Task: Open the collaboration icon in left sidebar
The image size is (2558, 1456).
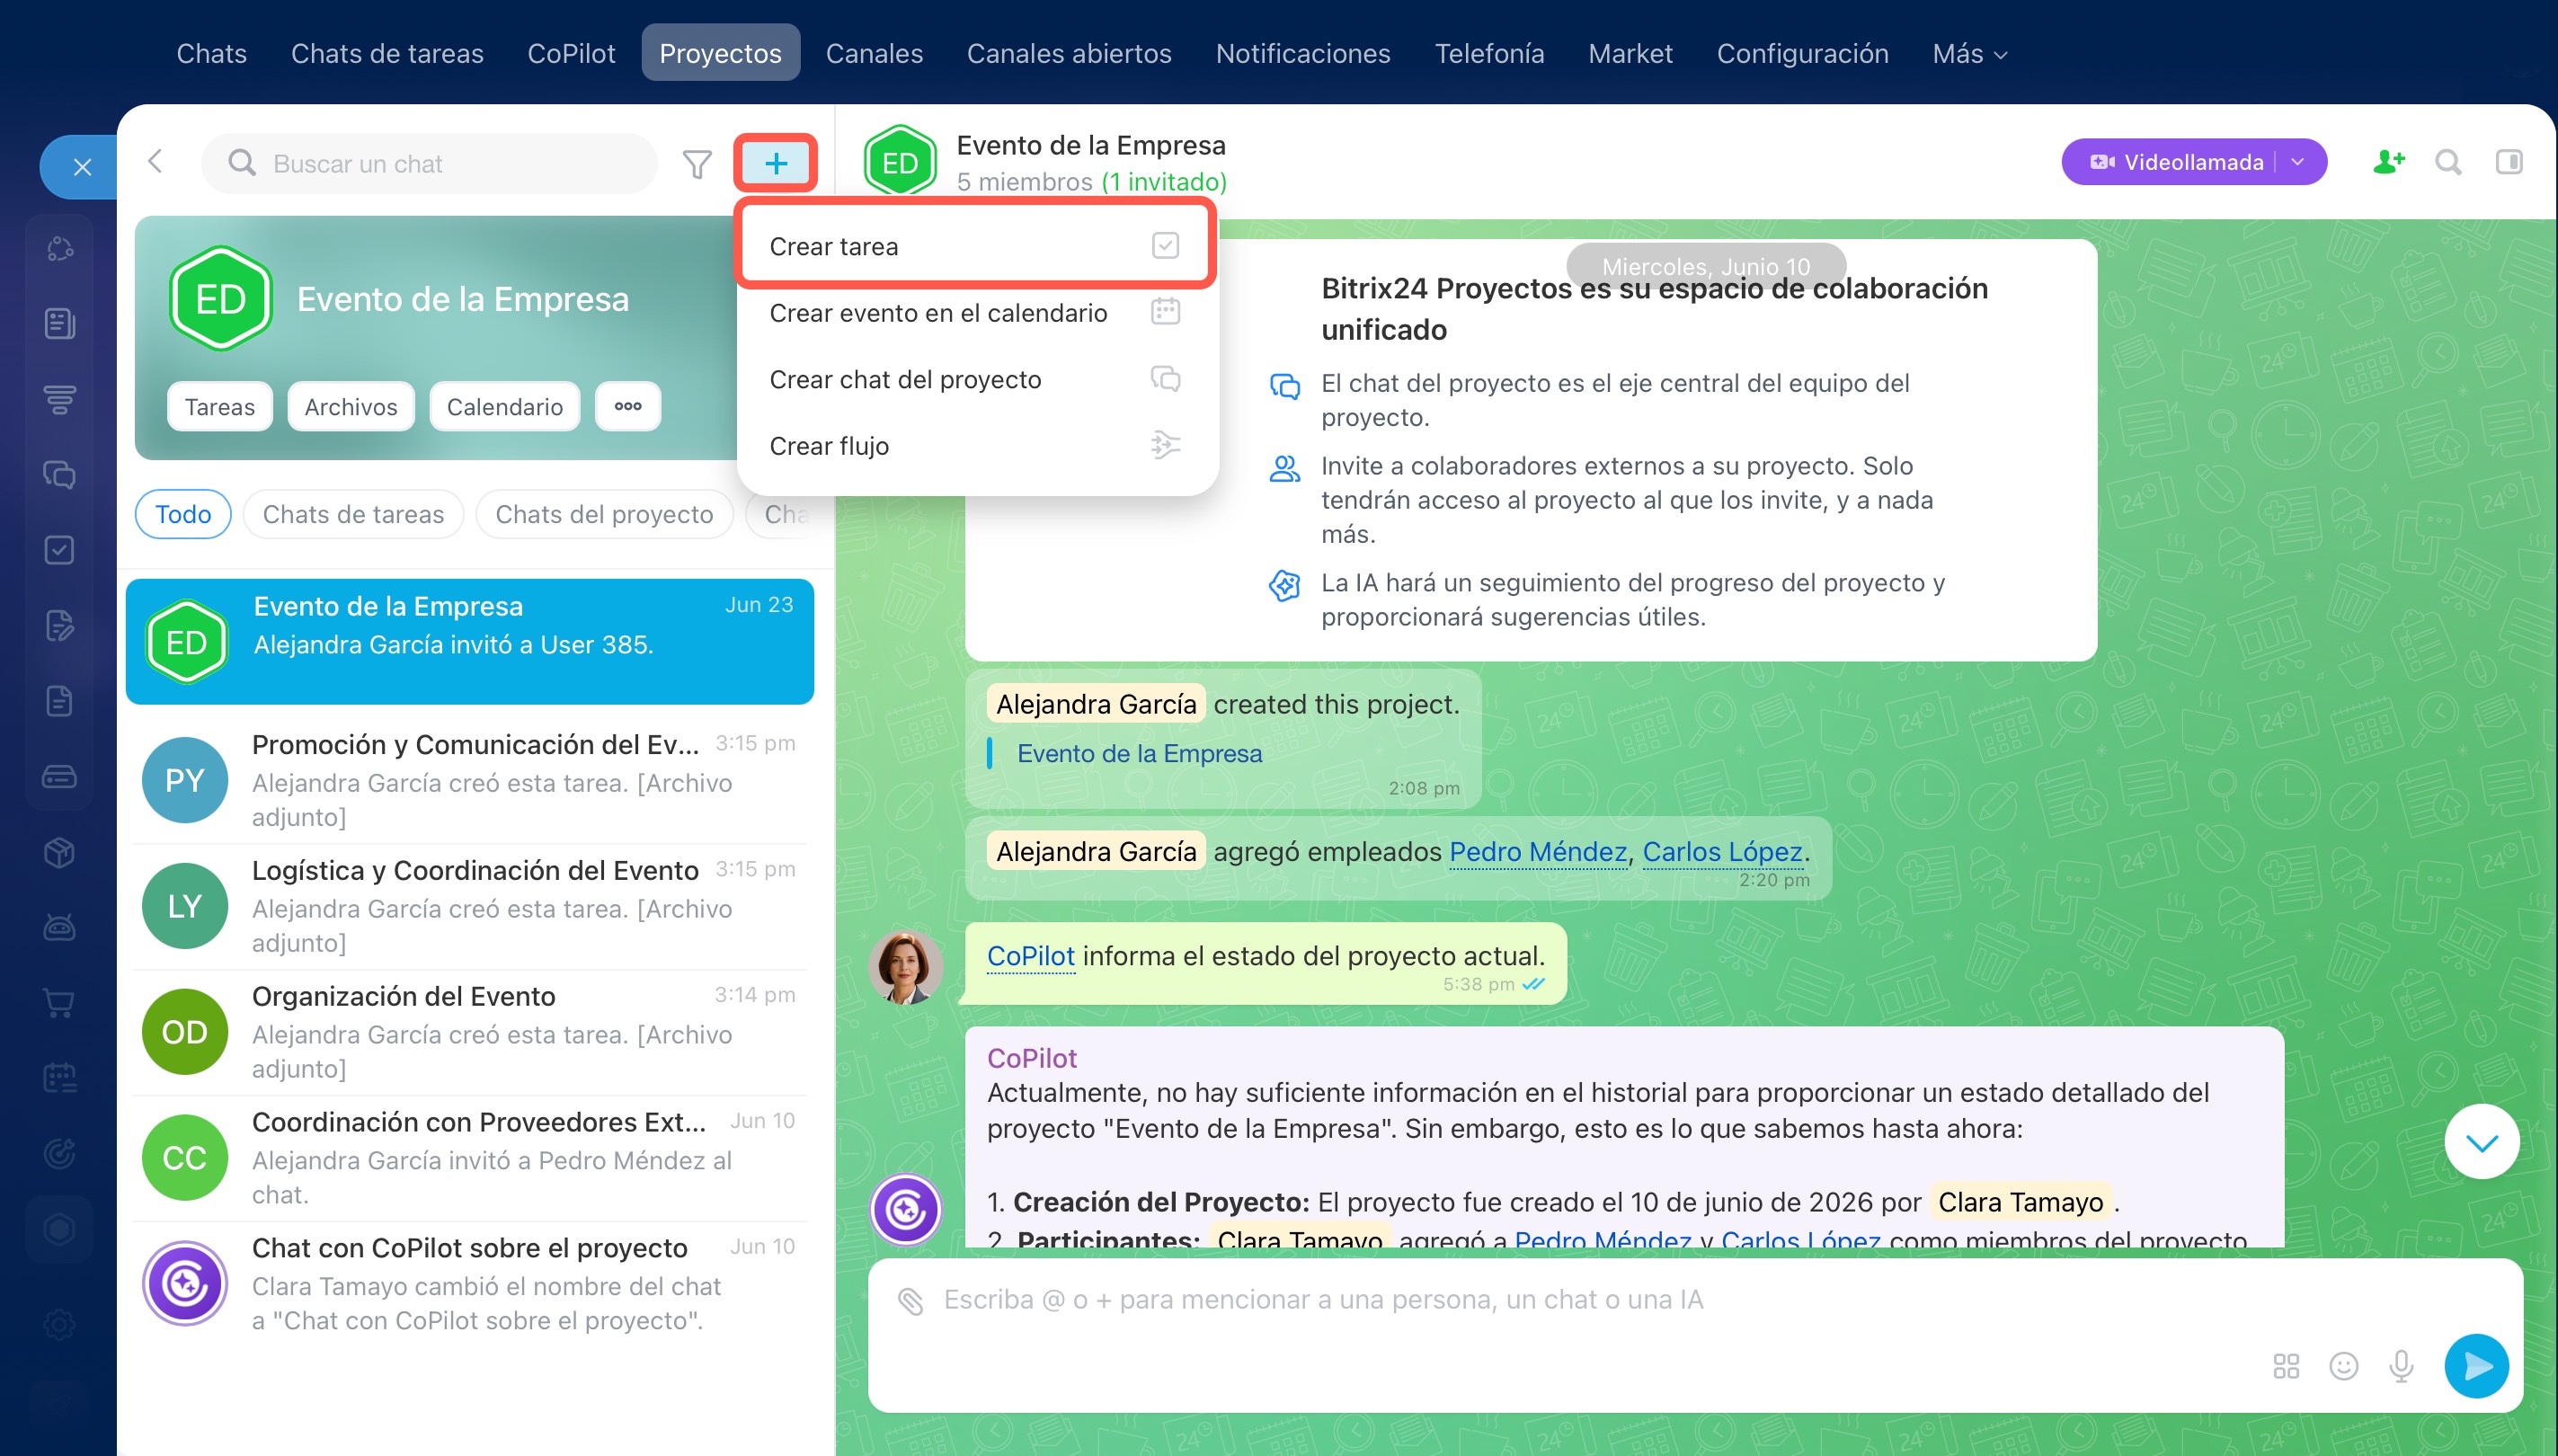Action: 60,248
